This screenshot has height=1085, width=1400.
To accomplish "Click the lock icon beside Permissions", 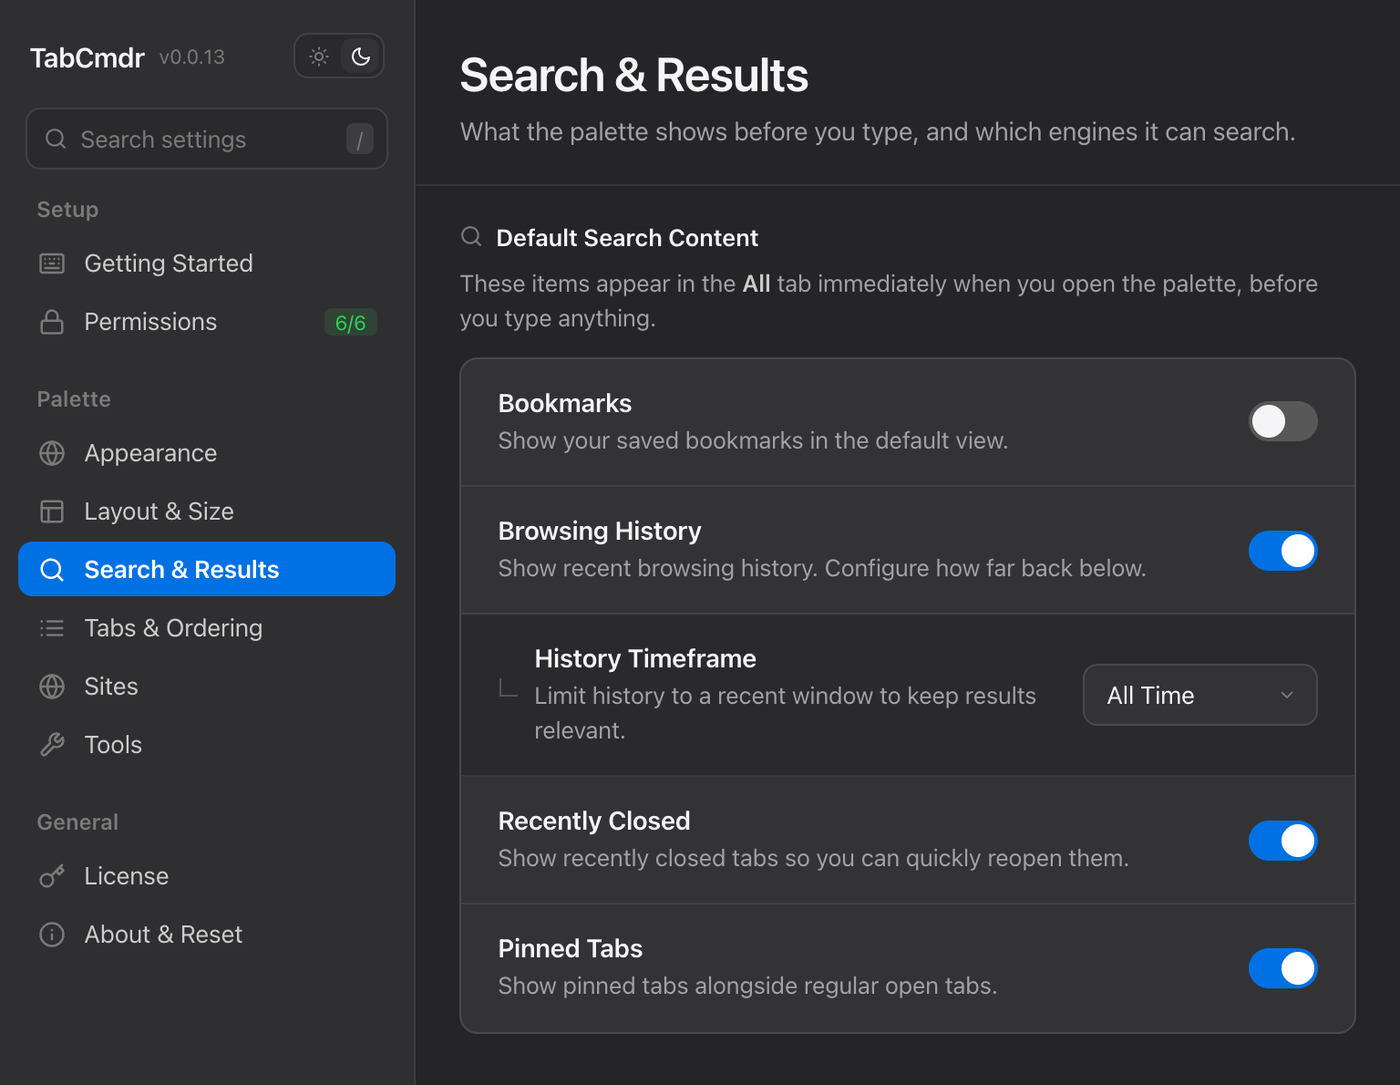I will pos(52,322).
